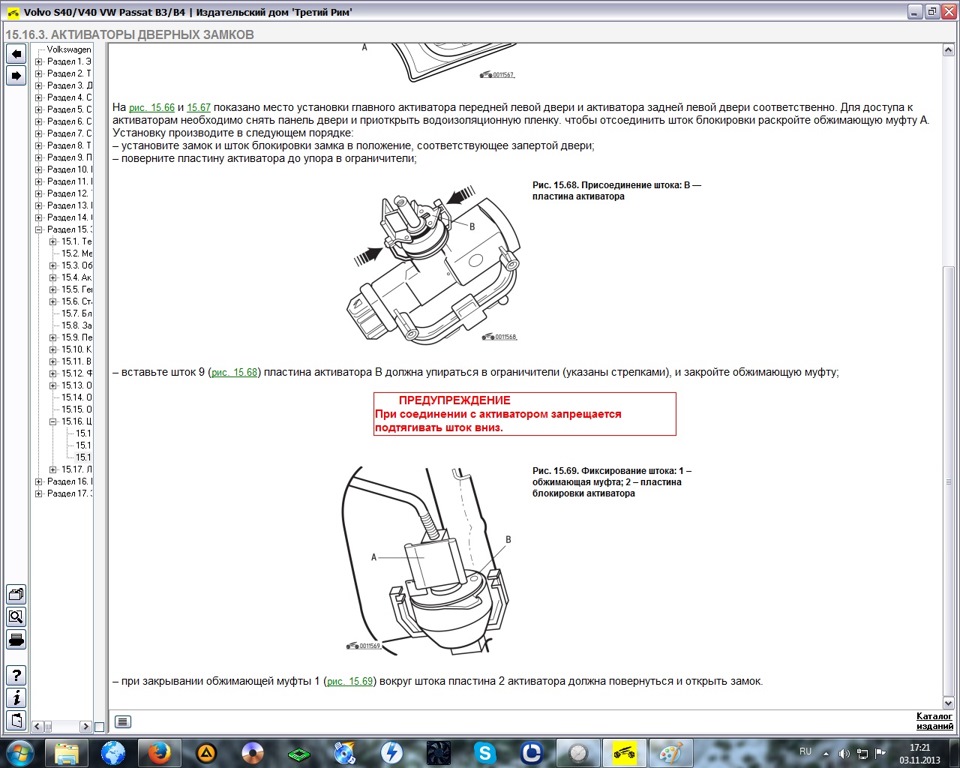The height and width of the screenshot is (768, 960).
Task: Collapse section 15.16 in the tree
Action: click(53, 421)
